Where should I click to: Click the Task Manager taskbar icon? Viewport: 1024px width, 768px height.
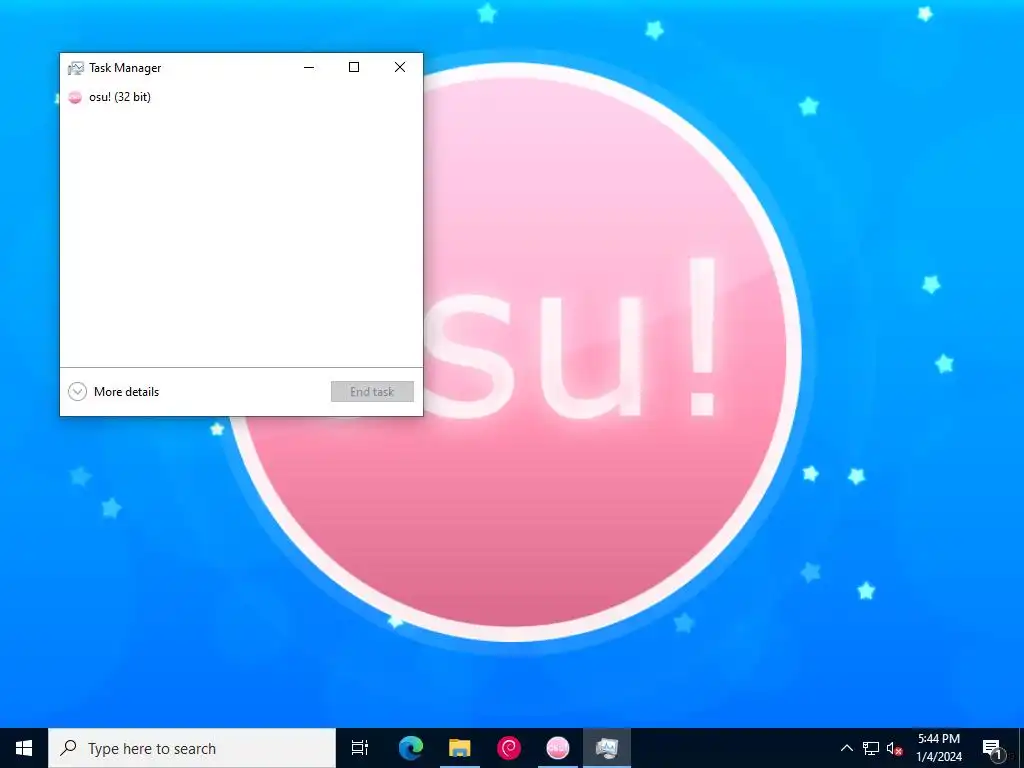(607, 748)
